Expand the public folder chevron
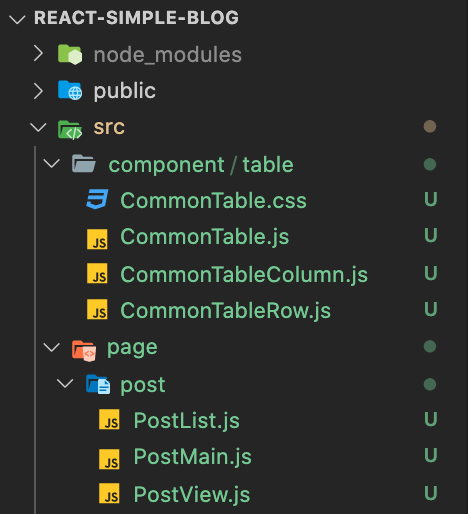The image size is (468, 514). (39, 91)
